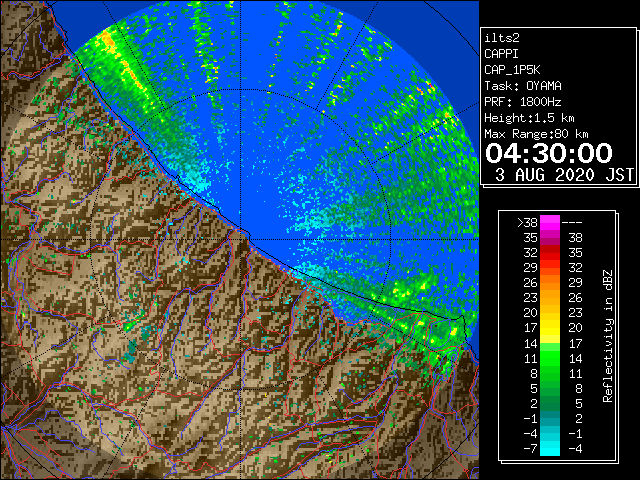Click the '-7' legend lower-bound label
640x480 pixels.
(530, 449)
